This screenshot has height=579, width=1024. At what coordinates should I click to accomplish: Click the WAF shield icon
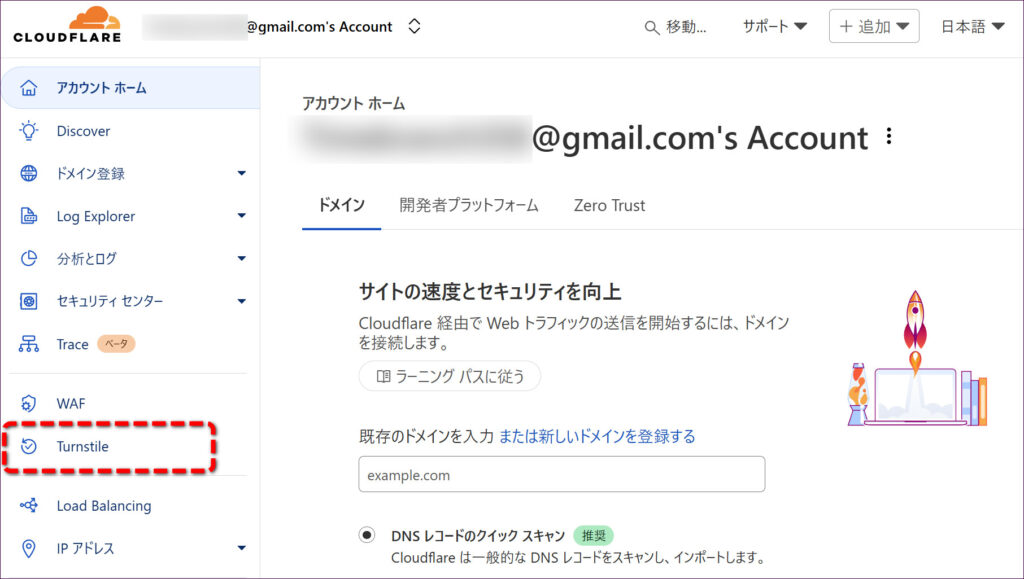29,404
